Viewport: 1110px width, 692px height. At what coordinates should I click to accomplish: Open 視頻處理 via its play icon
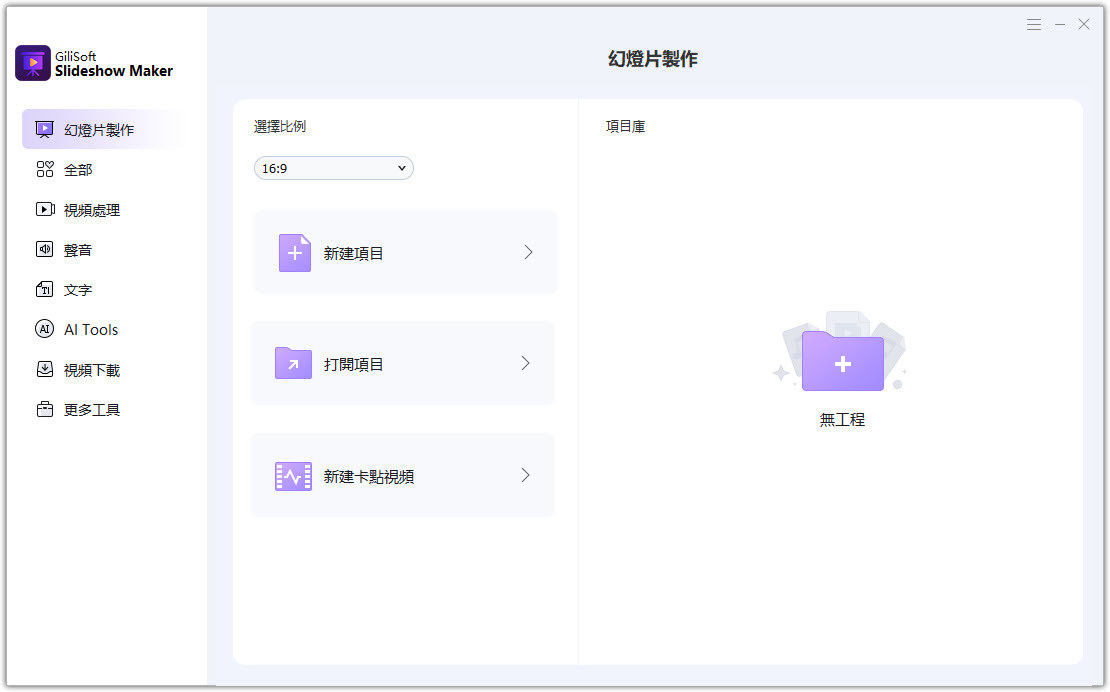44,210
